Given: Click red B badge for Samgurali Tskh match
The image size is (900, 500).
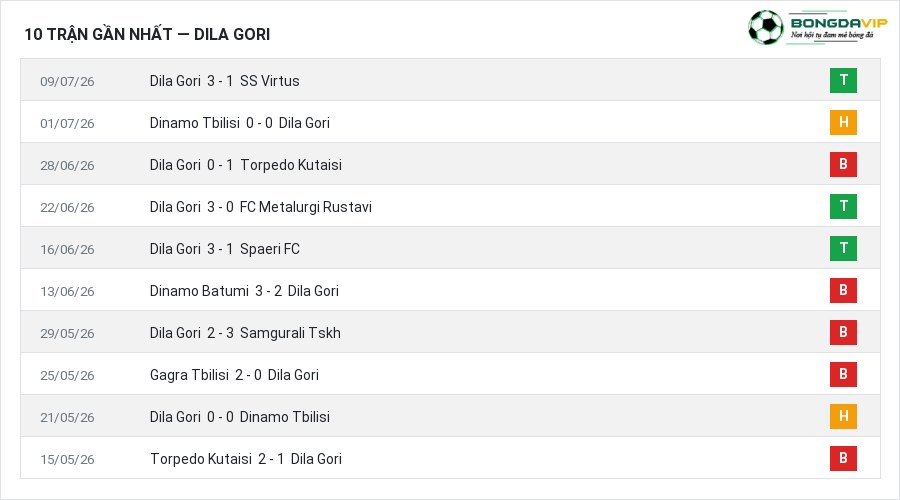Looking at the screenshot, I should coord(843,332).
